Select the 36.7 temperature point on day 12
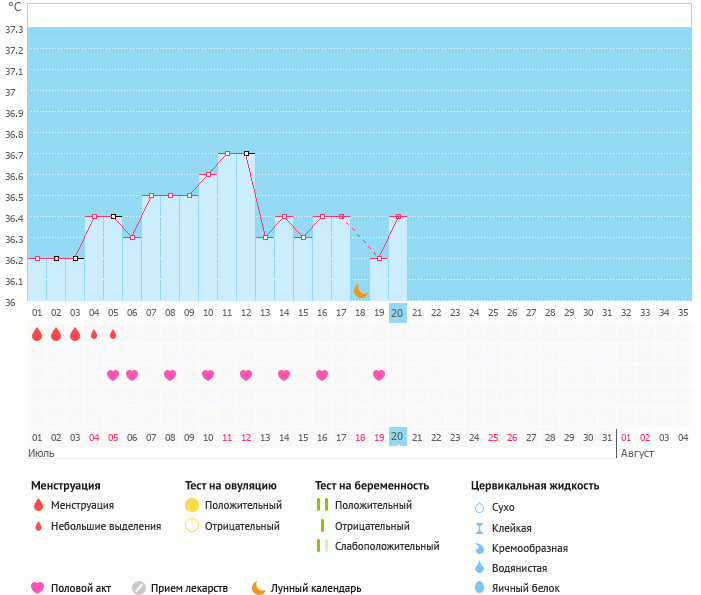Screen dimensions: 701x595 pyautogui.click(x=246, y=153)
